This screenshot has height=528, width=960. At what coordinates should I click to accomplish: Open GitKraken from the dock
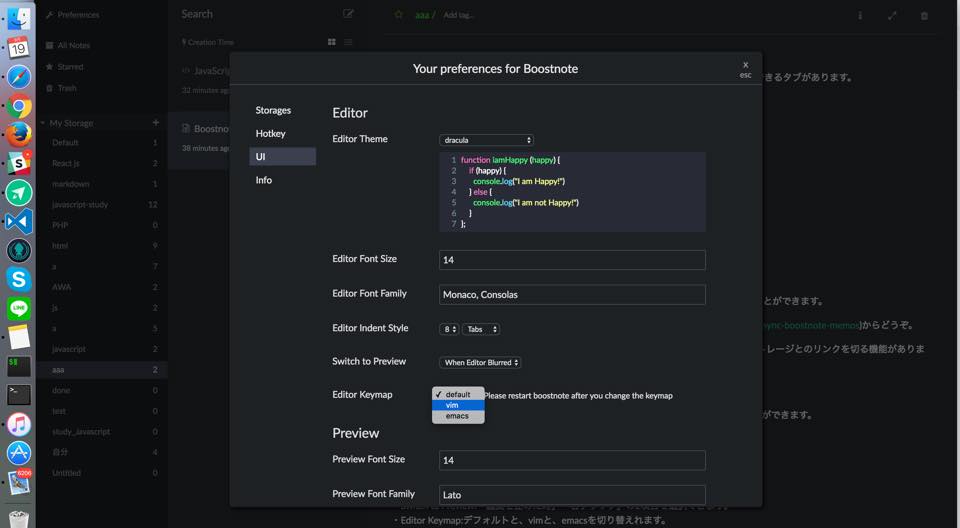[x=18, y=251]
